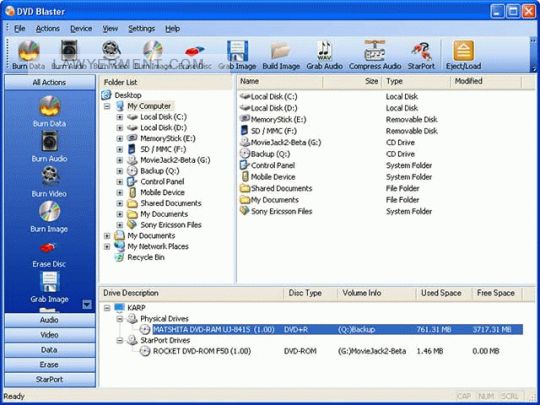Select Burn Video in the All Actions sidebar
Image resolution: width=540 pixels, height=405 pixels.
point(49,181)
